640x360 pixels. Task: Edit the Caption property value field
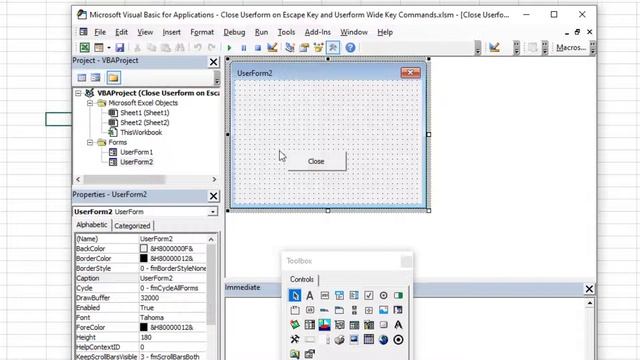173,278
